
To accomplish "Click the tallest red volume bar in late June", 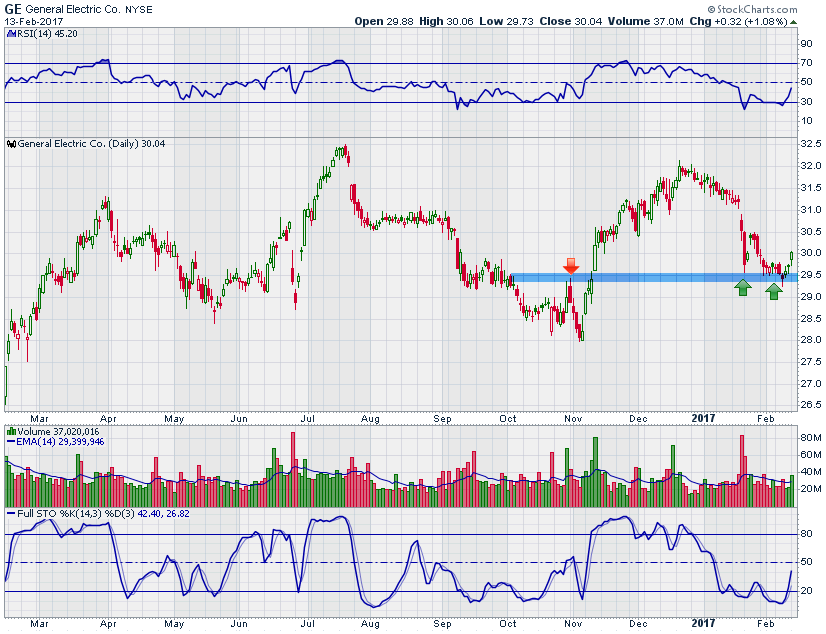I will pos(293,470).
